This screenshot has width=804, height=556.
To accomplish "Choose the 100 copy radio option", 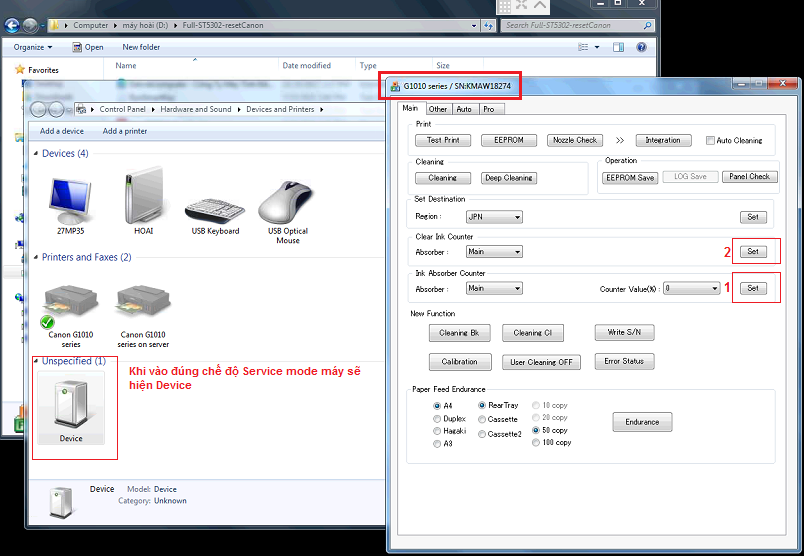I will (x=535, y=442).
